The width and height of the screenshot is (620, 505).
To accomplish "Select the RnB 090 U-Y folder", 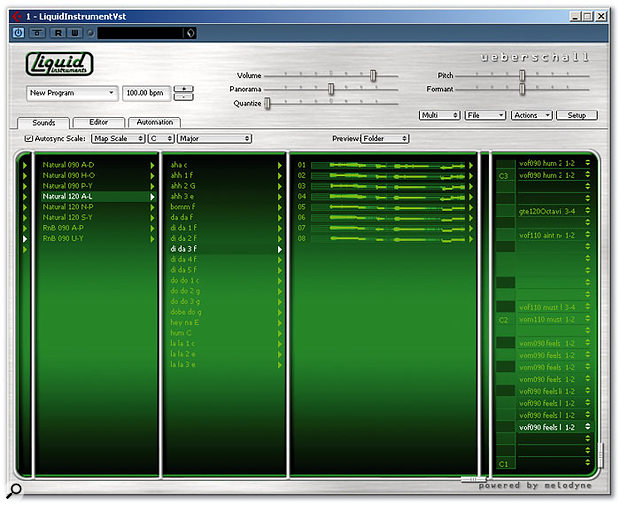I will (63, 238).
